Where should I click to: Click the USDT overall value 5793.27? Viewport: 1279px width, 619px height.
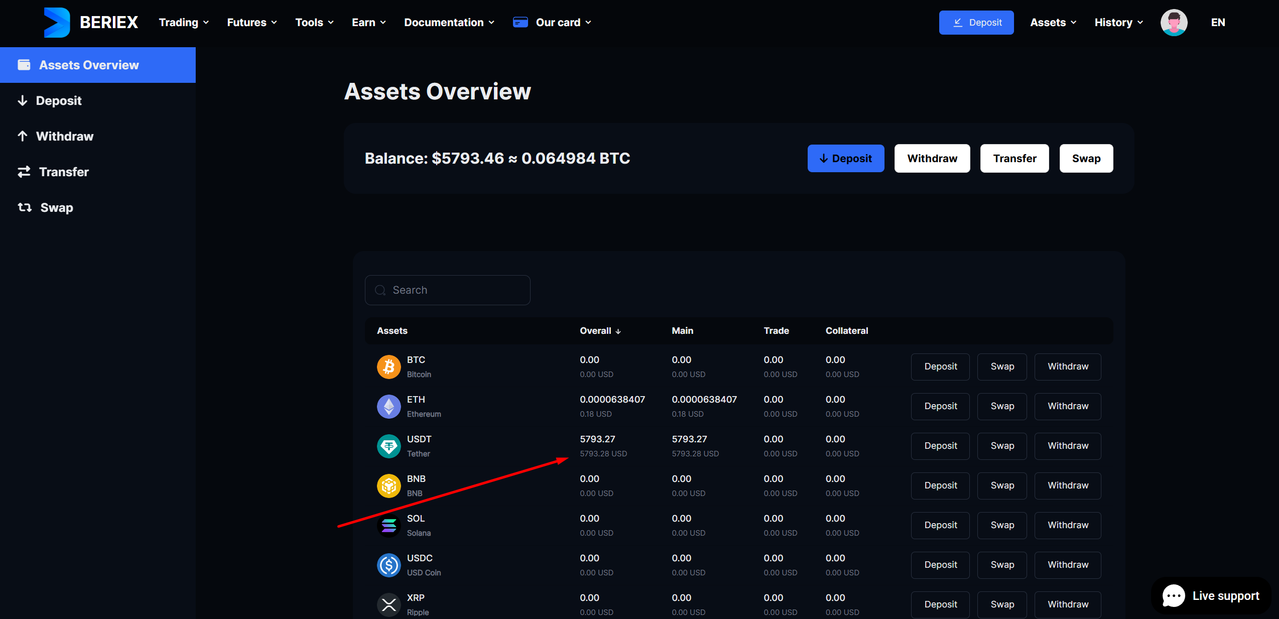coord(597,439)
